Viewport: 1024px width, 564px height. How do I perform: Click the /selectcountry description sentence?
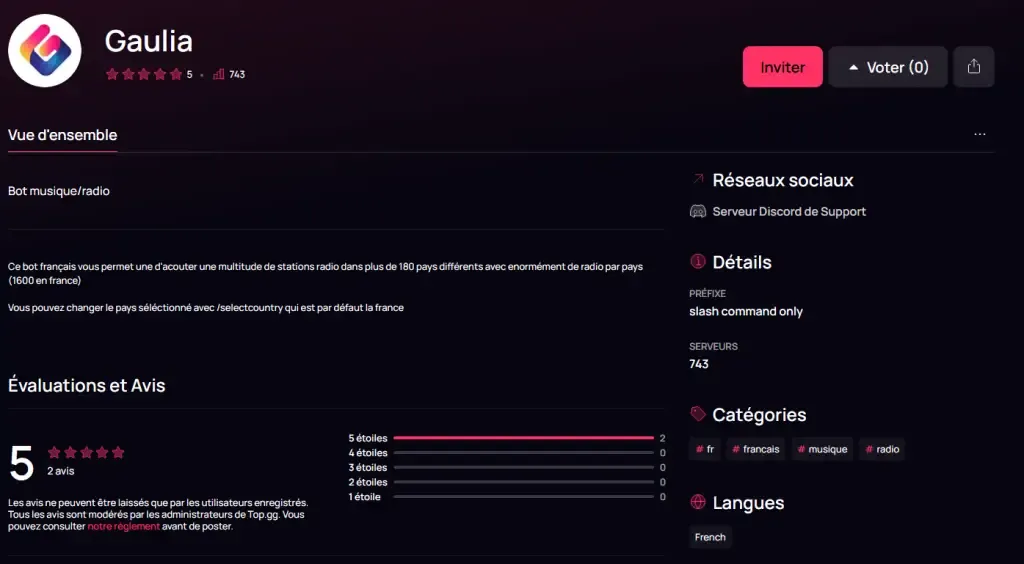(206, 307)
